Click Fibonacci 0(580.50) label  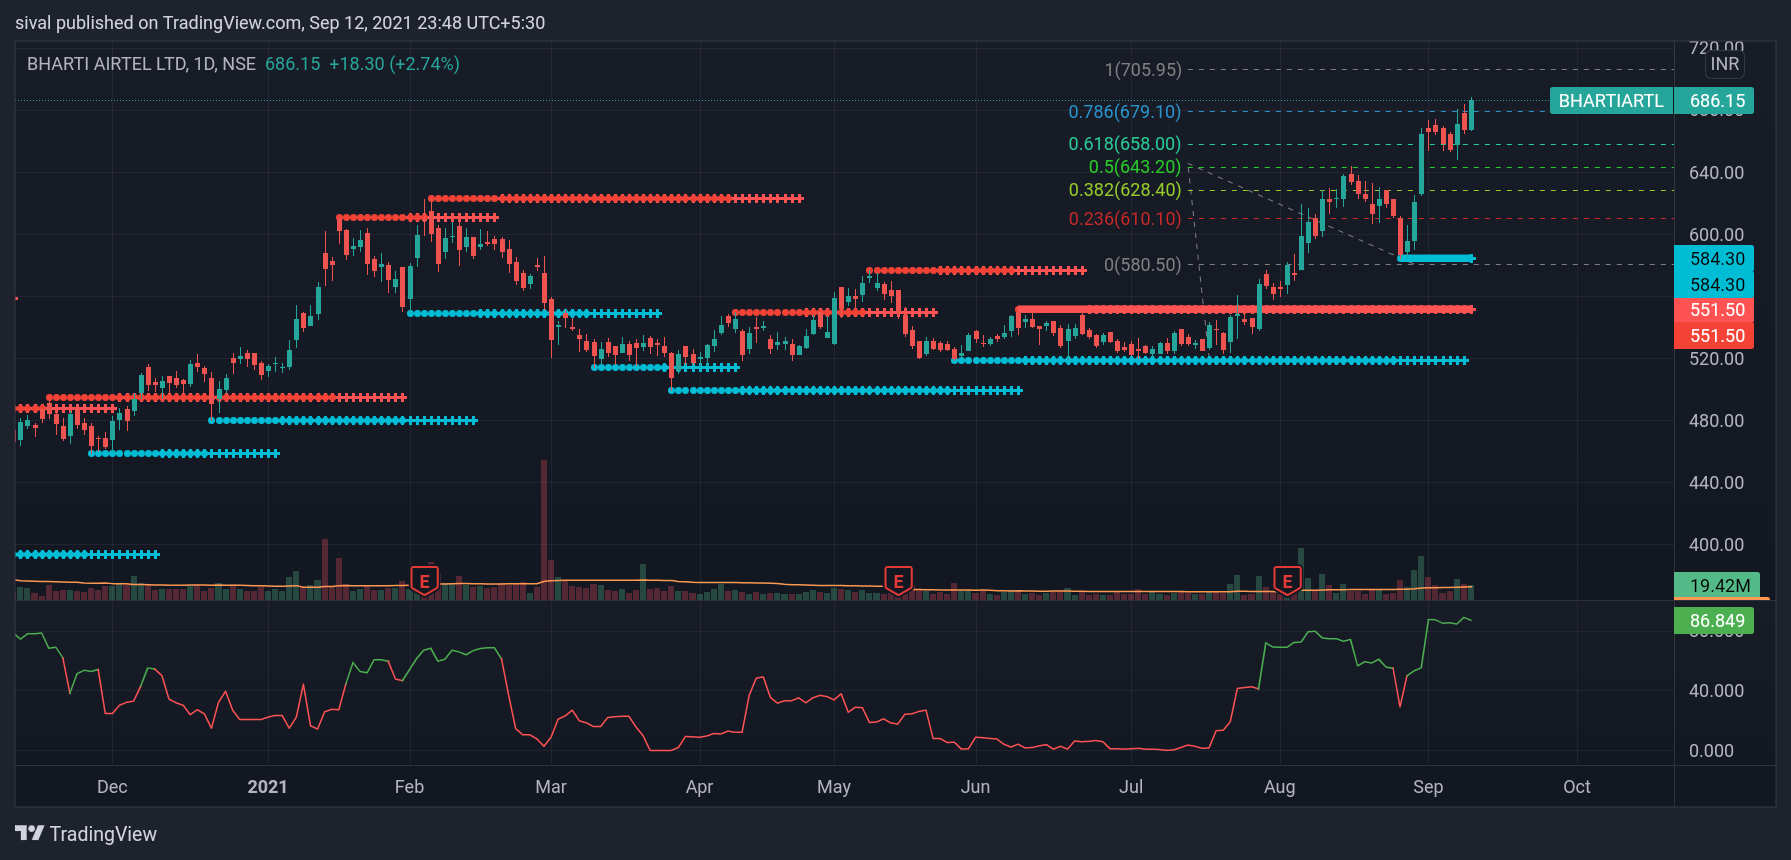(1142, 265)
